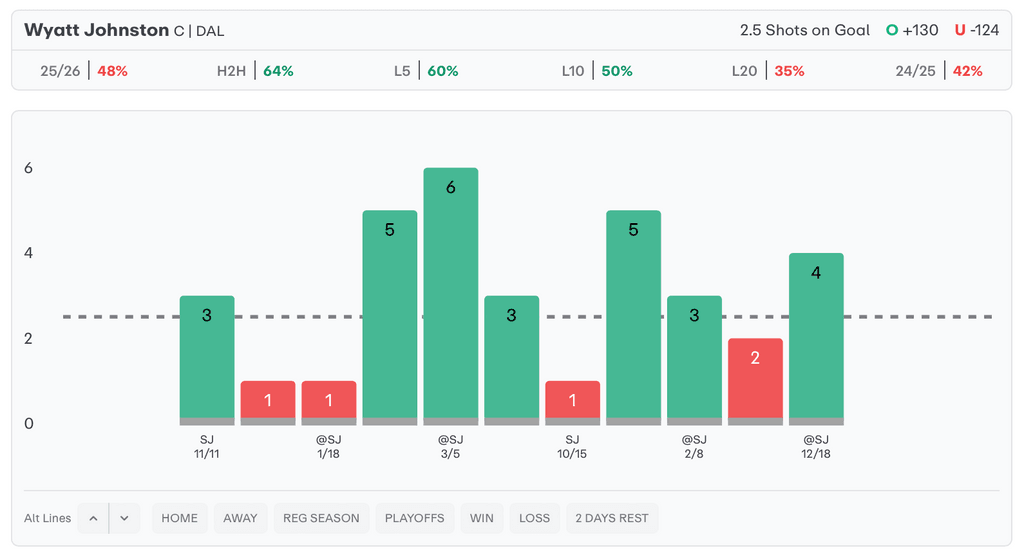Click the red 2-shot bar

(755, 380)
